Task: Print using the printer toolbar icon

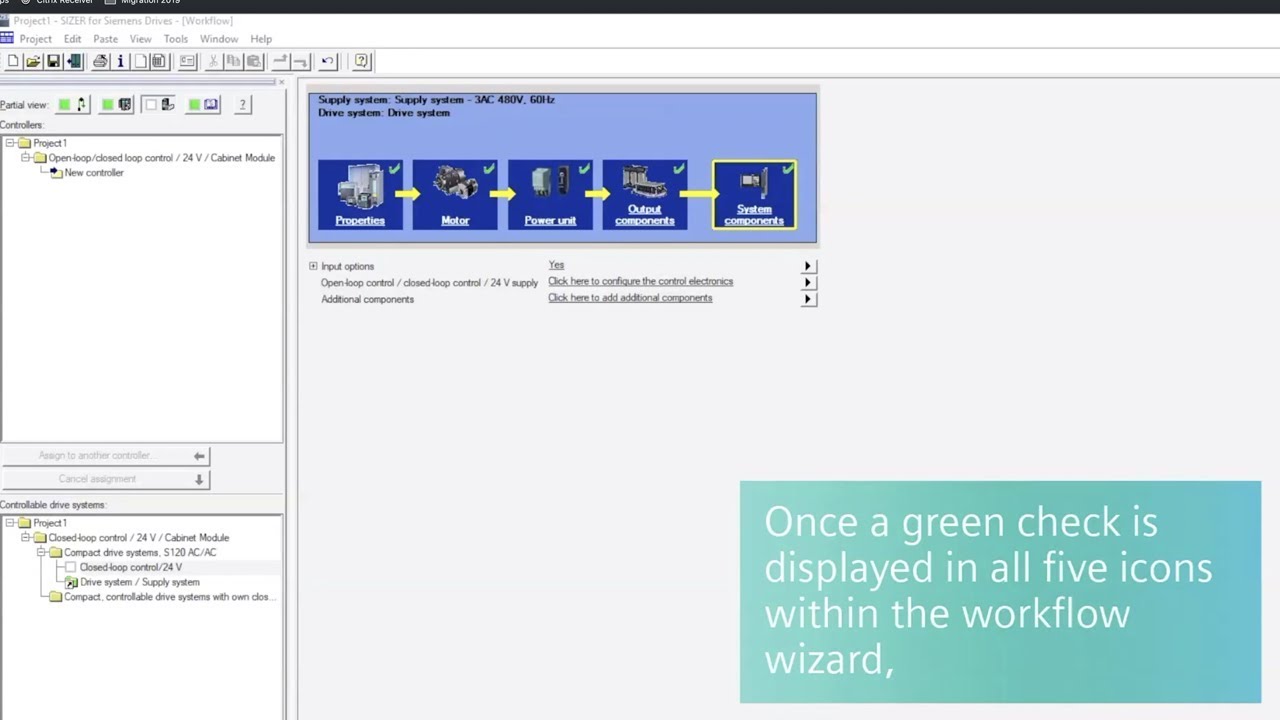Action: pos(100,61)
